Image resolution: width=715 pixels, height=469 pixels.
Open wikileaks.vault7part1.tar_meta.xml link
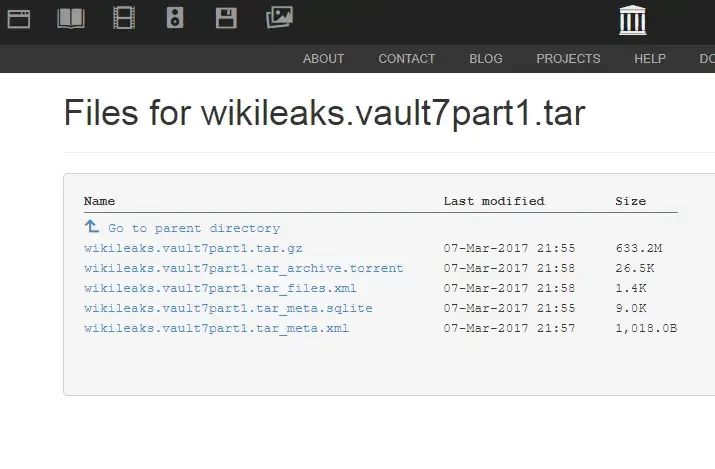tap(216, 328)
